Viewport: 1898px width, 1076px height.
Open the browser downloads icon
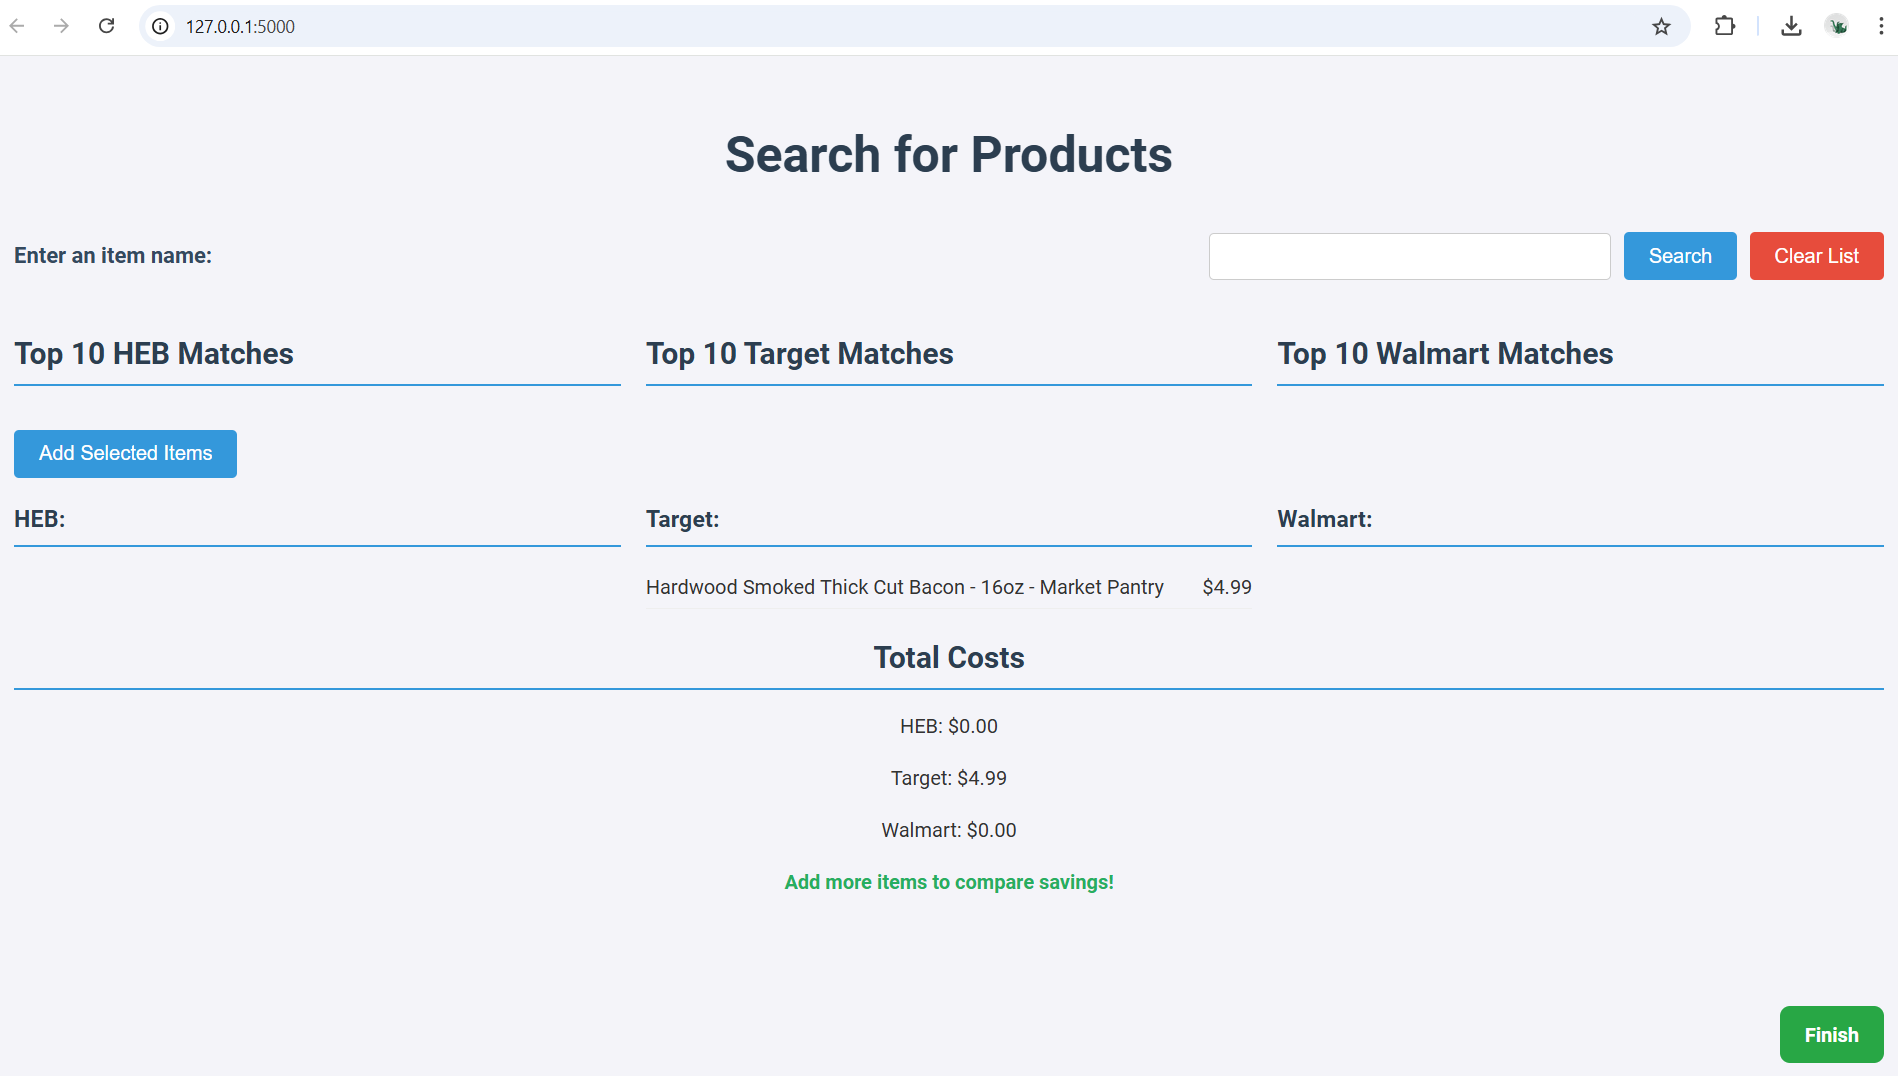tap(1791, 26)
